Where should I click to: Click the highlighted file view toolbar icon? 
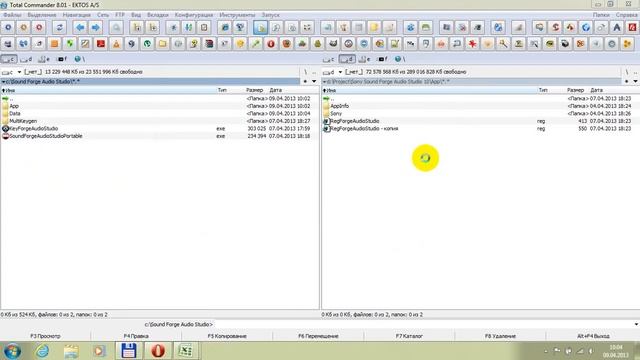260,28
